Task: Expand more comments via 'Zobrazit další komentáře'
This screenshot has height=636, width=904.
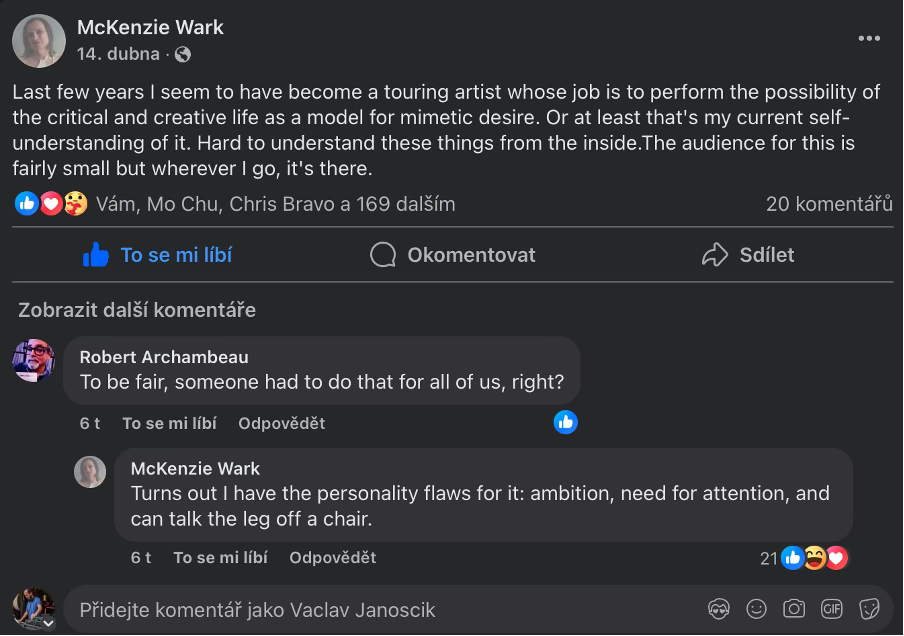Action: coord(137,310)
